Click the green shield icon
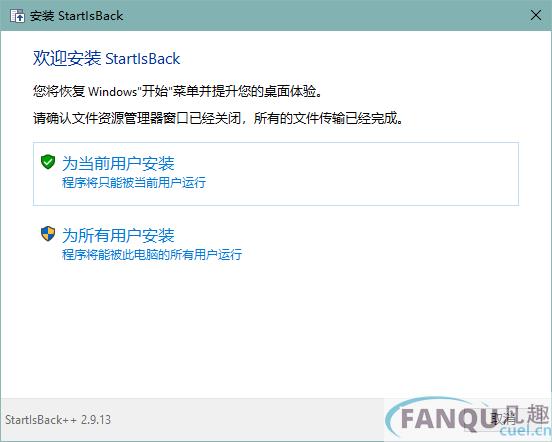 pos(48,162)
